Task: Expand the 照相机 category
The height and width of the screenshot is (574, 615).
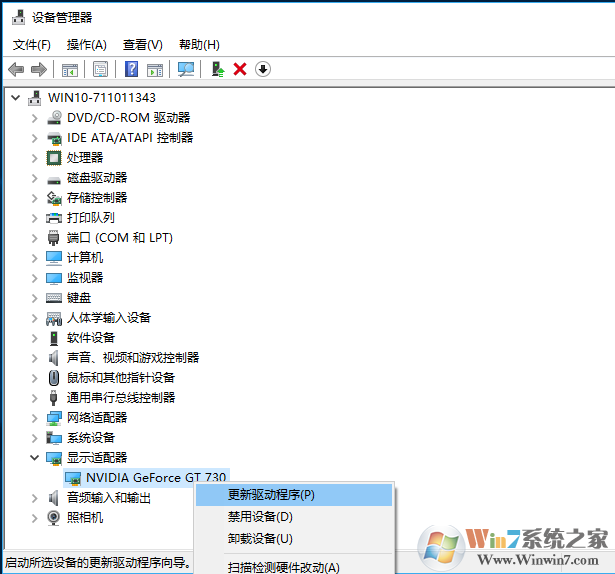Action: tap(35, 518)
